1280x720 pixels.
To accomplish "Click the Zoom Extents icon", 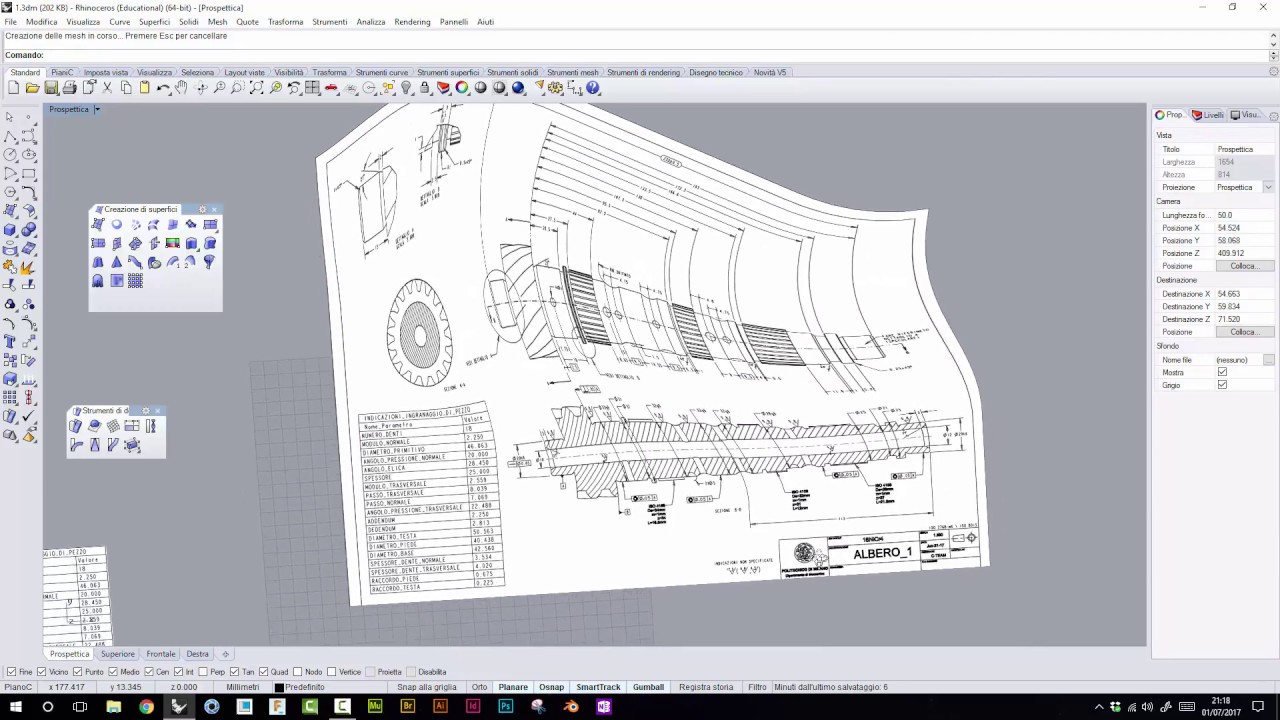I will (257, 88).
